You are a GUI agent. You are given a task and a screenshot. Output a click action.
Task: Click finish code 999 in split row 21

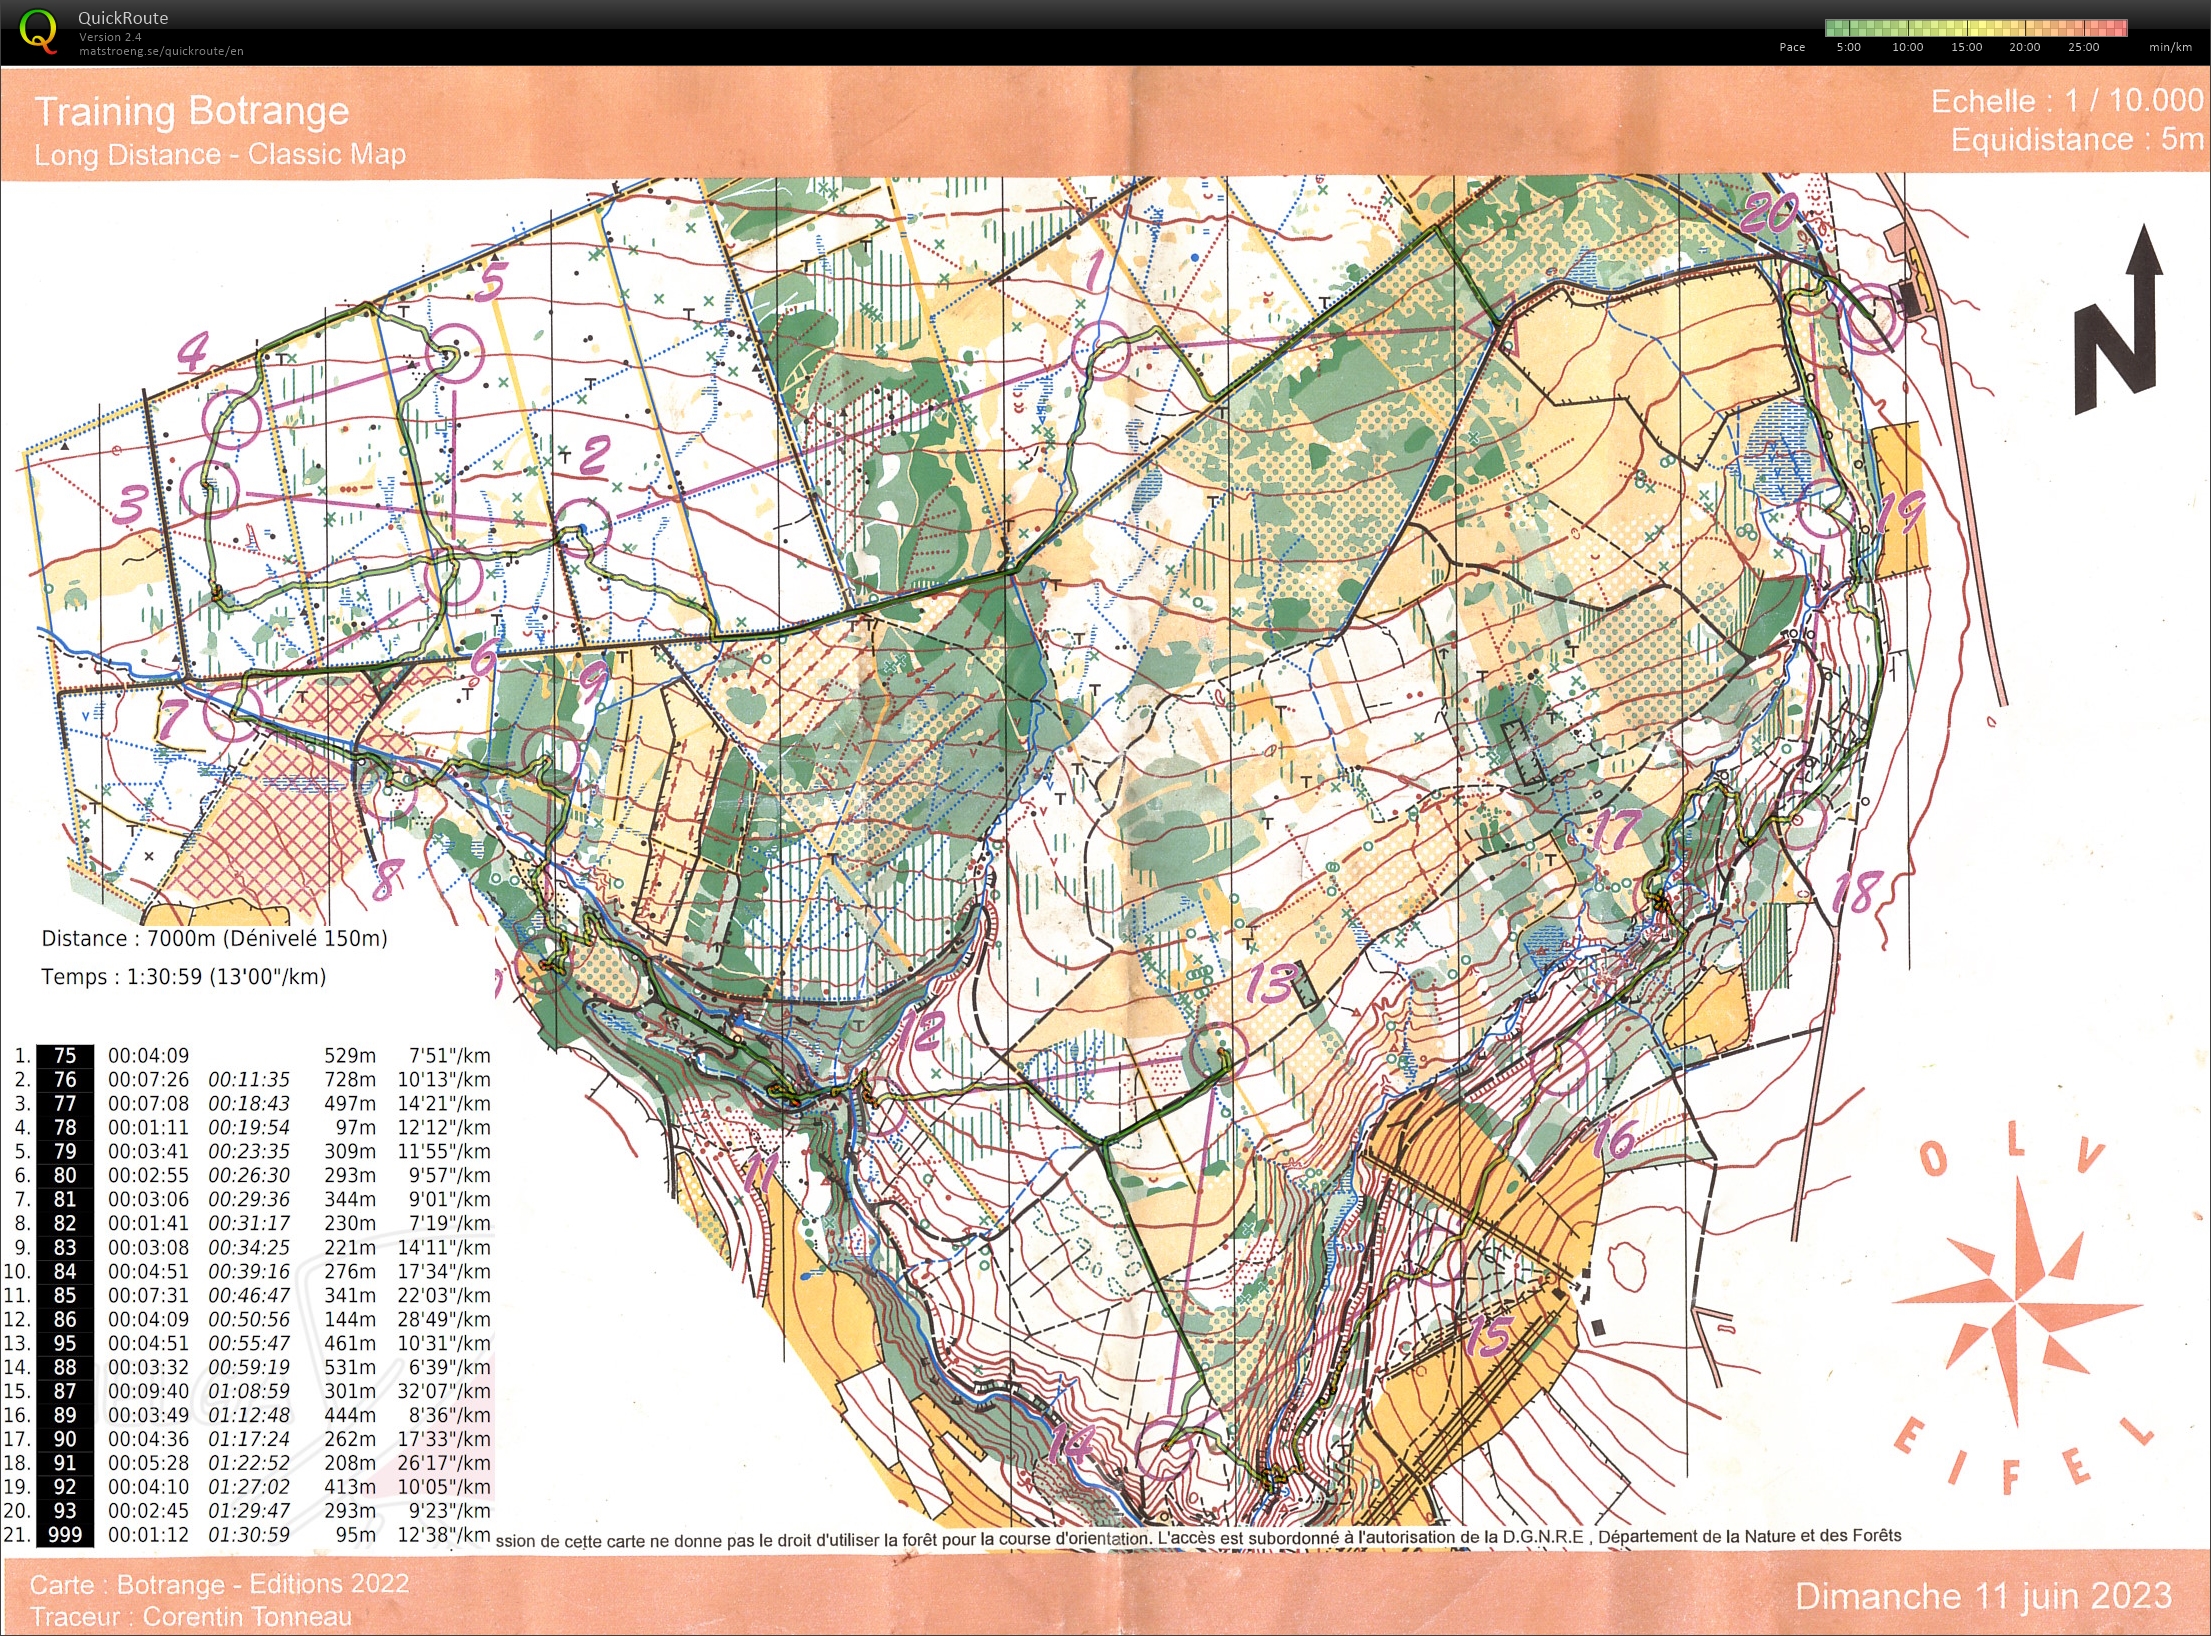[65, 1536]
